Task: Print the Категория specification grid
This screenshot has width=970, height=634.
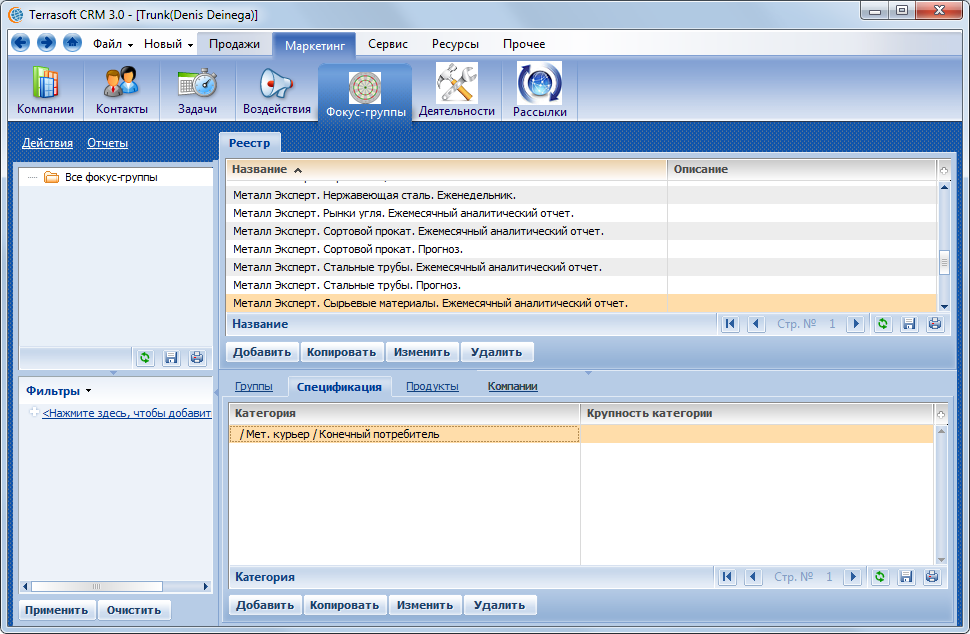Action: tap(932, 576)
